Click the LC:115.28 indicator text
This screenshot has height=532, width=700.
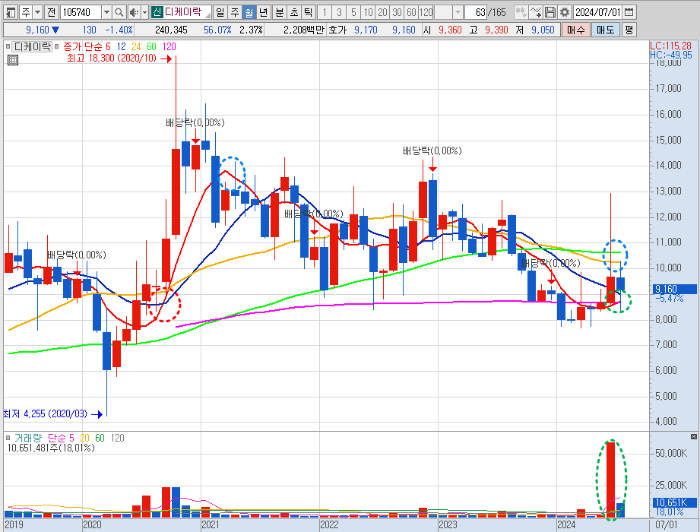point(671,46)
